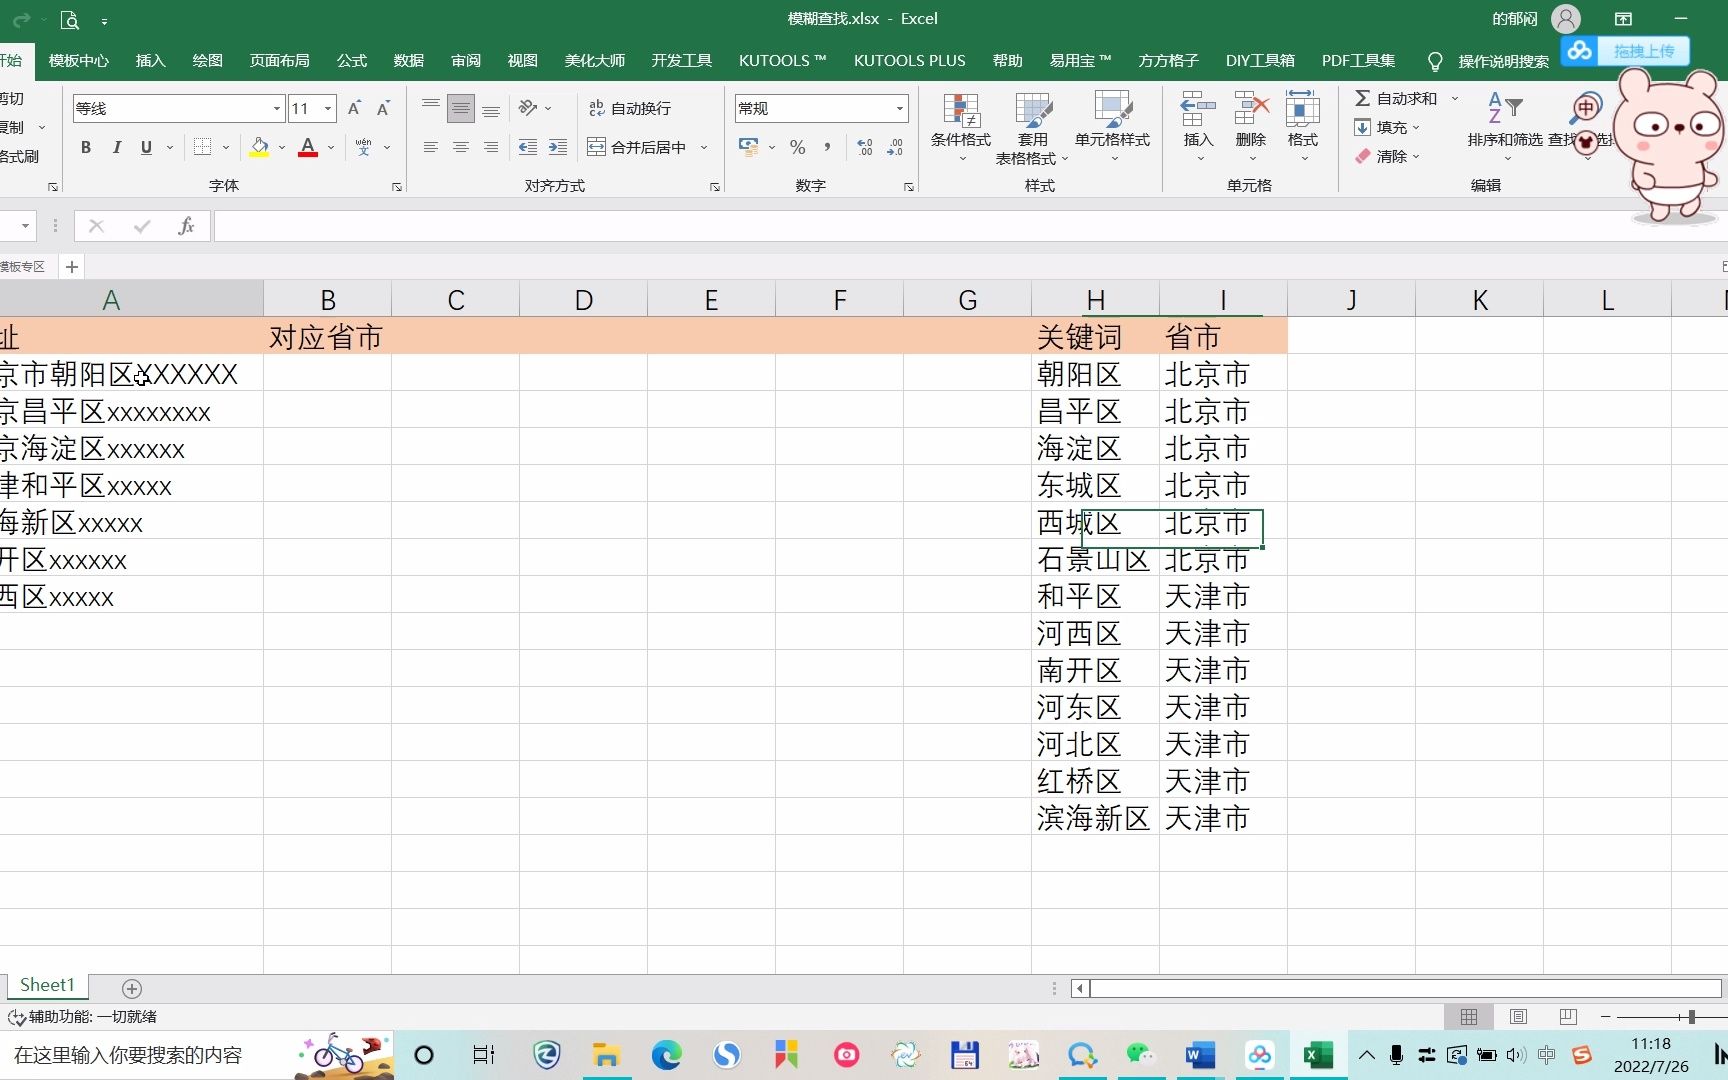Switch to the 数据 ribbon tab
Screen dimensions: 1728x1080
coord(407,60)
